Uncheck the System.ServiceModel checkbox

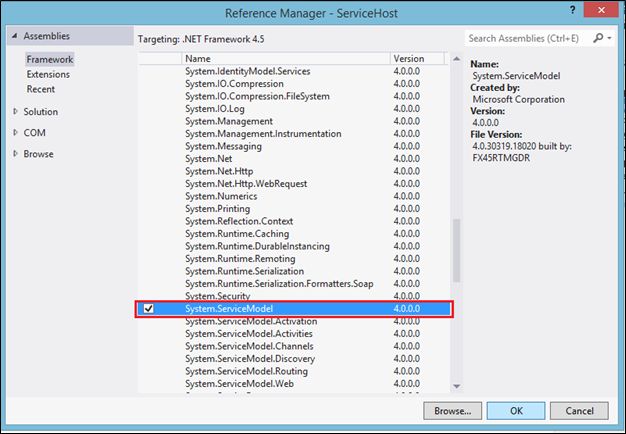tap(149, 309)
